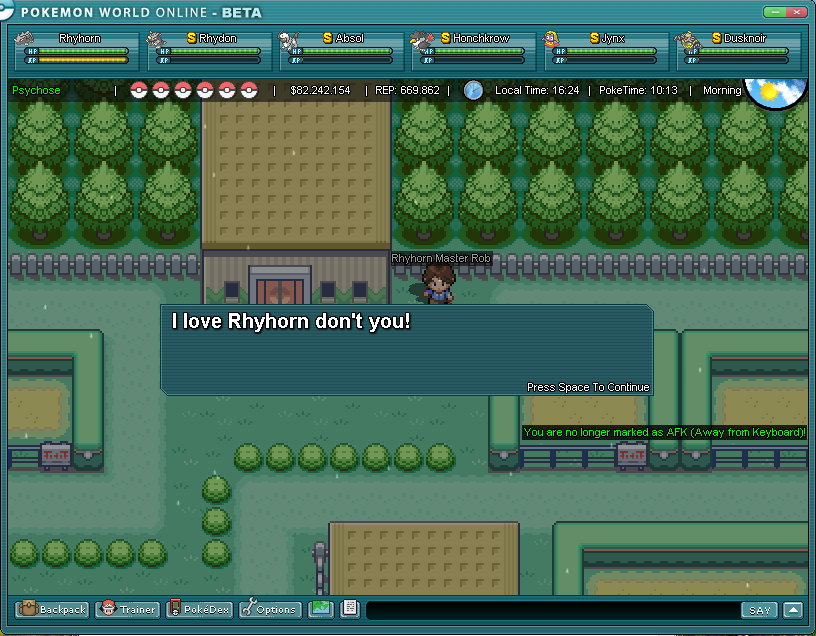Open the Backpack
Image resolution: width=816 pixels, height=636 pixels.
[x=52, y=609]
